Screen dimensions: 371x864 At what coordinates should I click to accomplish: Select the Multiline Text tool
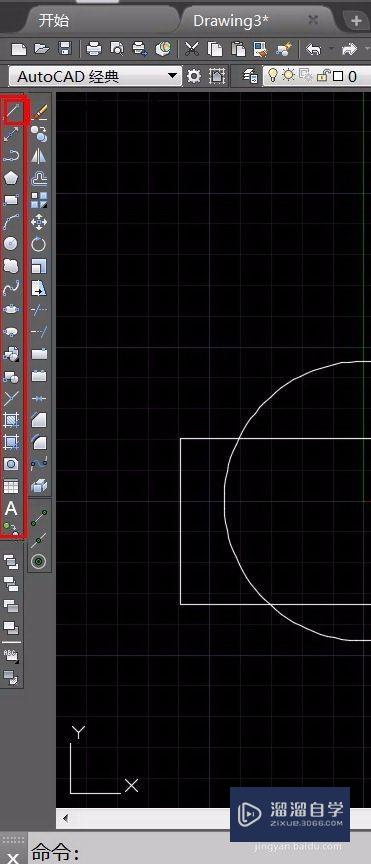[11, 508]
